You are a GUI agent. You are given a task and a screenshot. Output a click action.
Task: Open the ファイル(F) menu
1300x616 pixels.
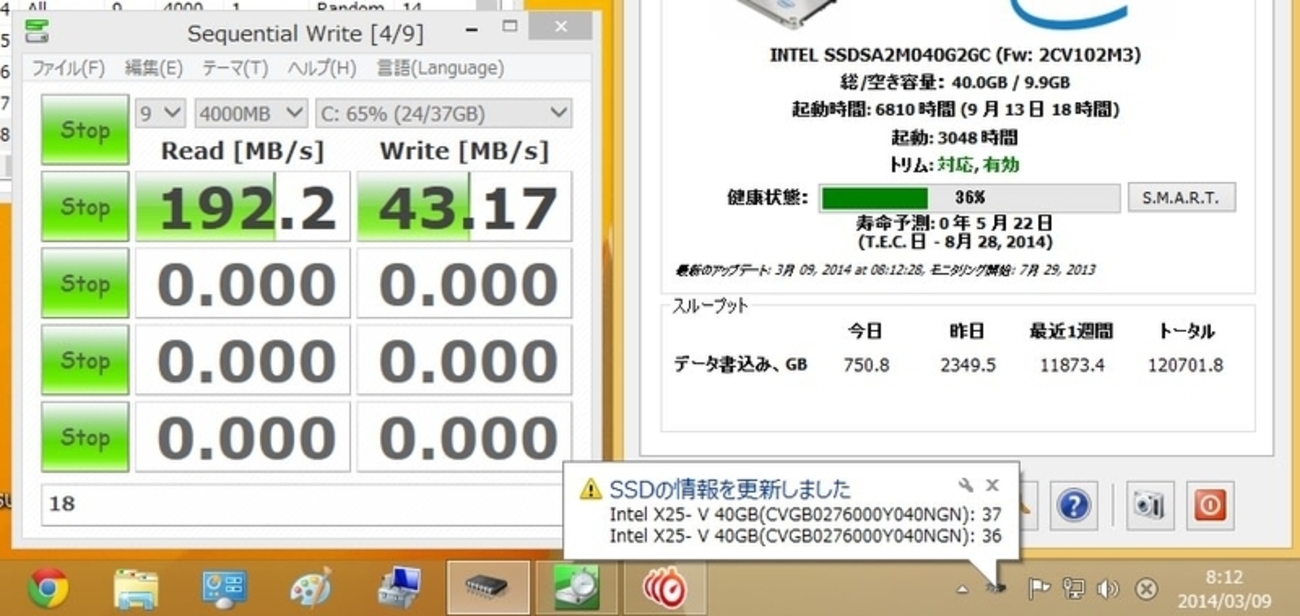pyautogui.click(x=68, y=68)
